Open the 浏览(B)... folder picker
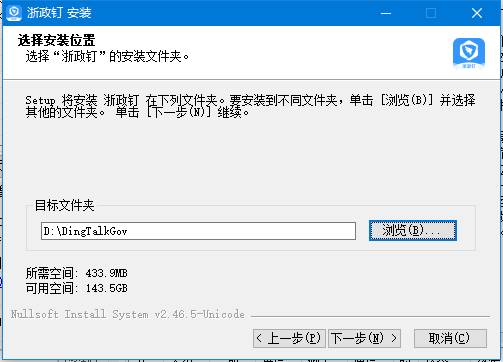 tap(413, 230)
